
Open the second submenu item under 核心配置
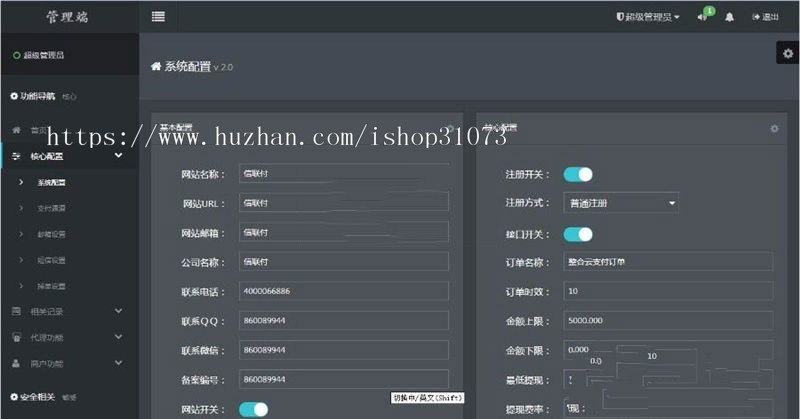(x=51, y=208)
